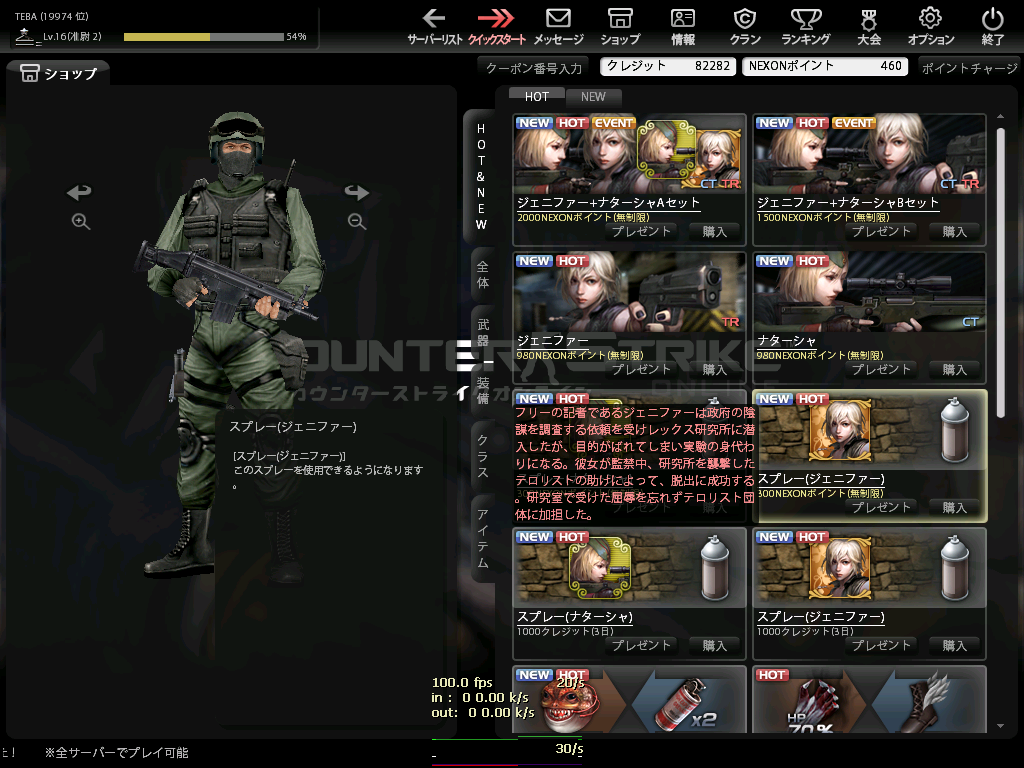This screenshot has width=1024, height=768.
Task: Click the rank insignia icon beside Lv.16
Action: pos(25,37)
